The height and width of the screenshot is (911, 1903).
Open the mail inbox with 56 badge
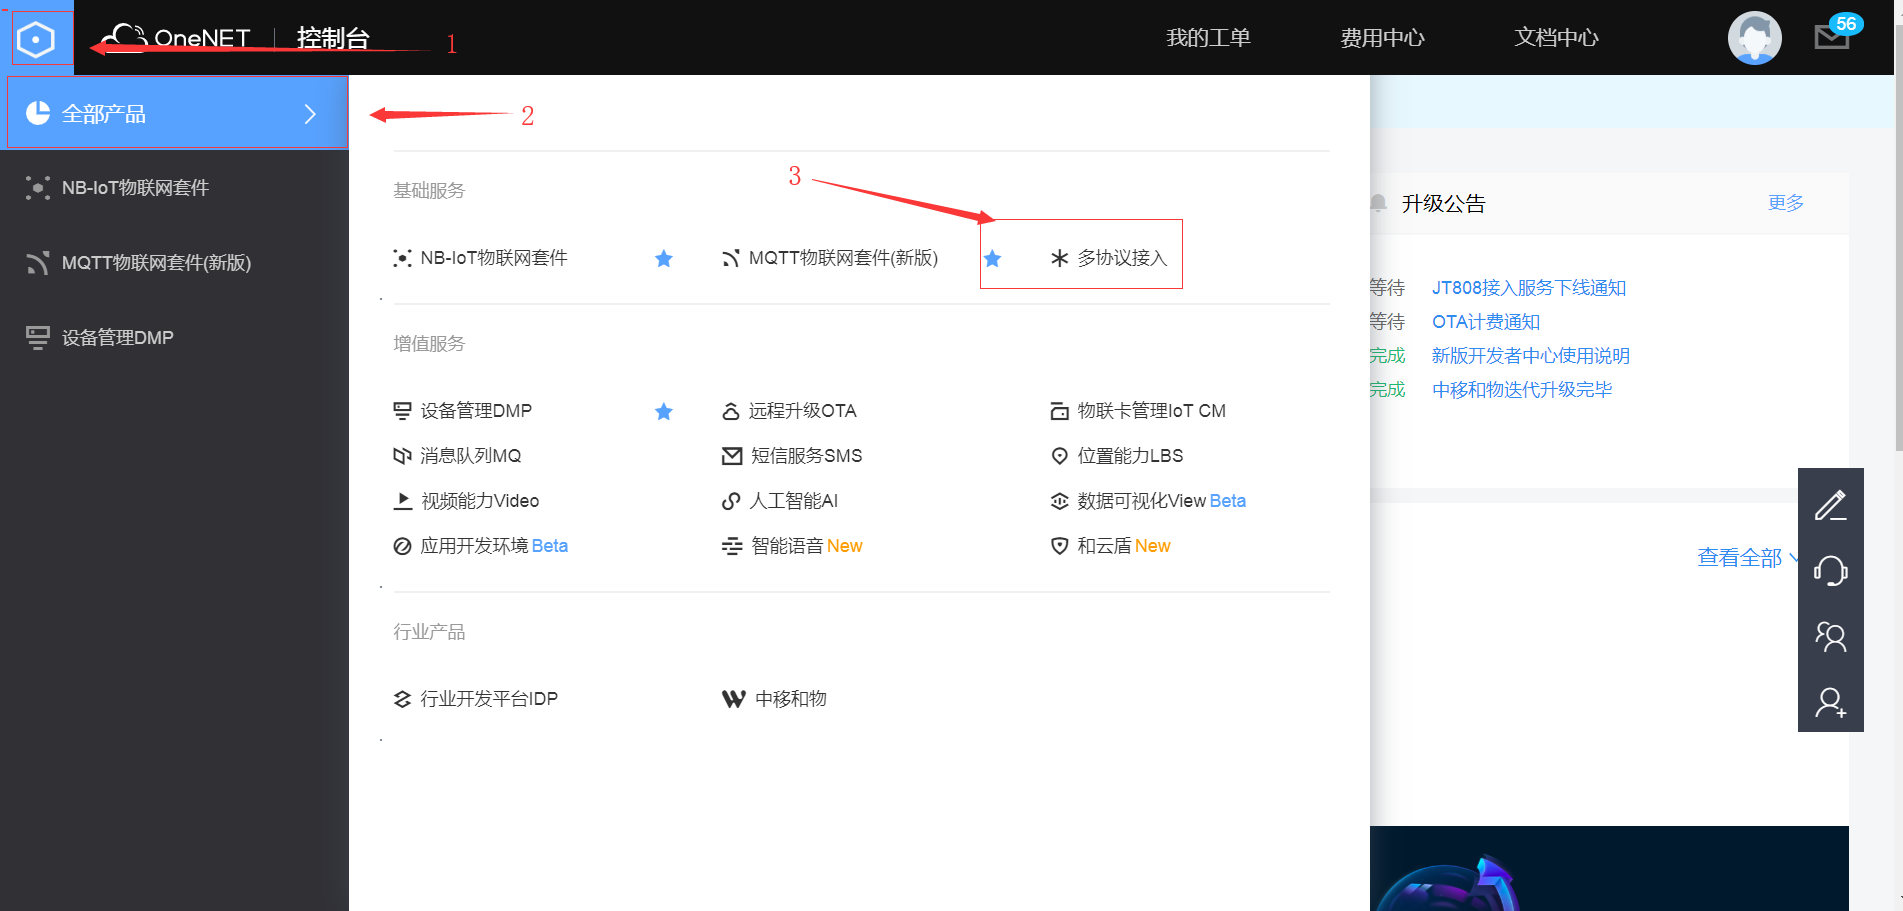[x=1832, y=37]
